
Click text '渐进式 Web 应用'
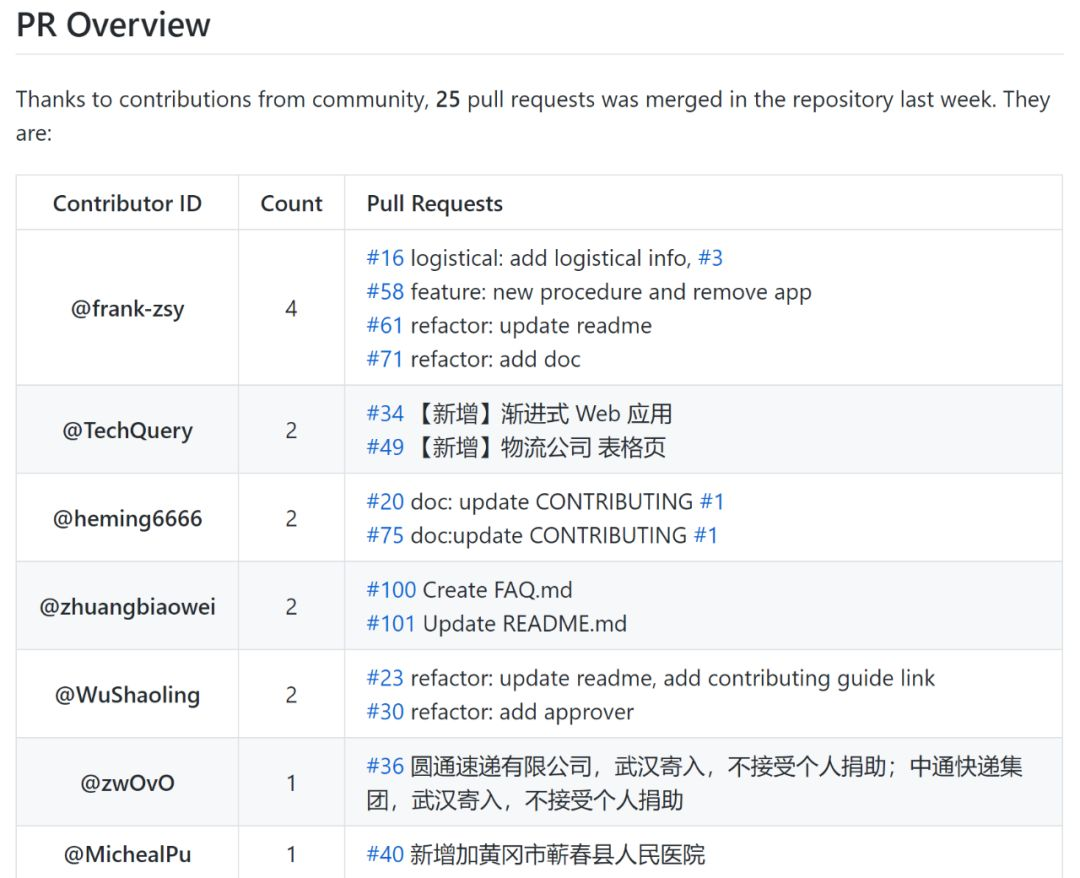(586, 413)
